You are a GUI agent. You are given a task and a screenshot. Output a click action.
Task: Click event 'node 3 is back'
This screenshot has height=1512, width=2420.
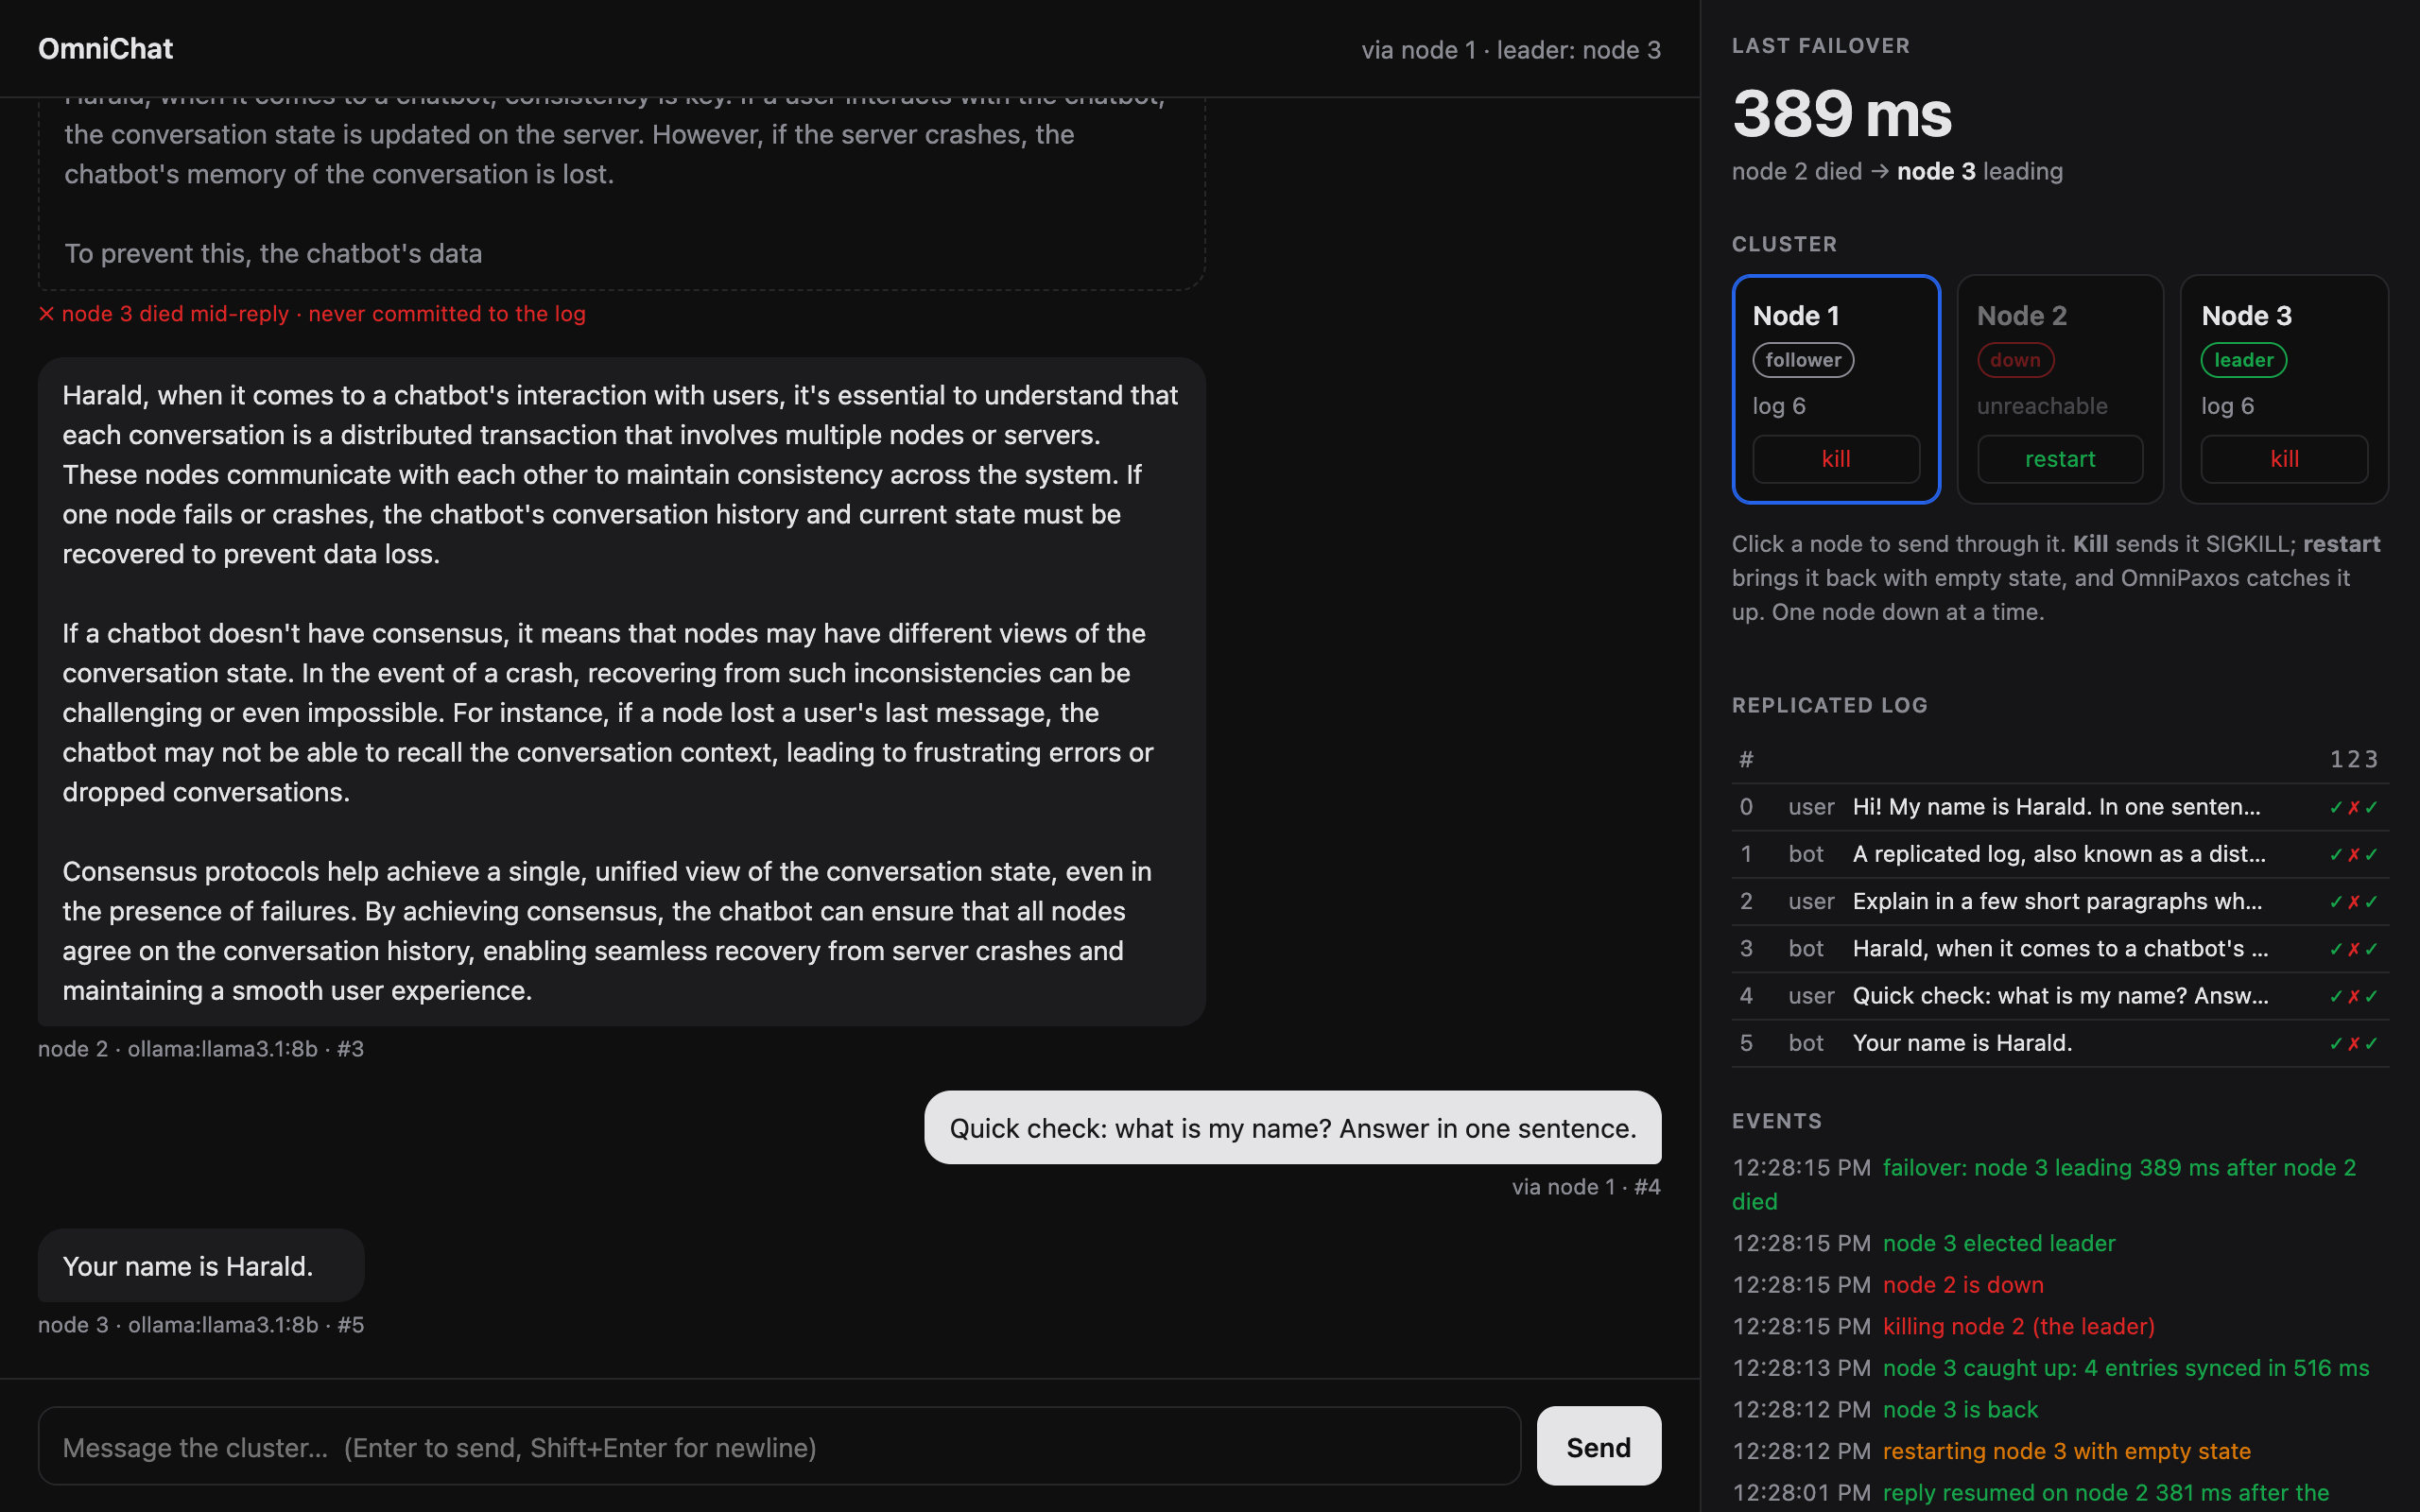click(x=1960, y=1409)
